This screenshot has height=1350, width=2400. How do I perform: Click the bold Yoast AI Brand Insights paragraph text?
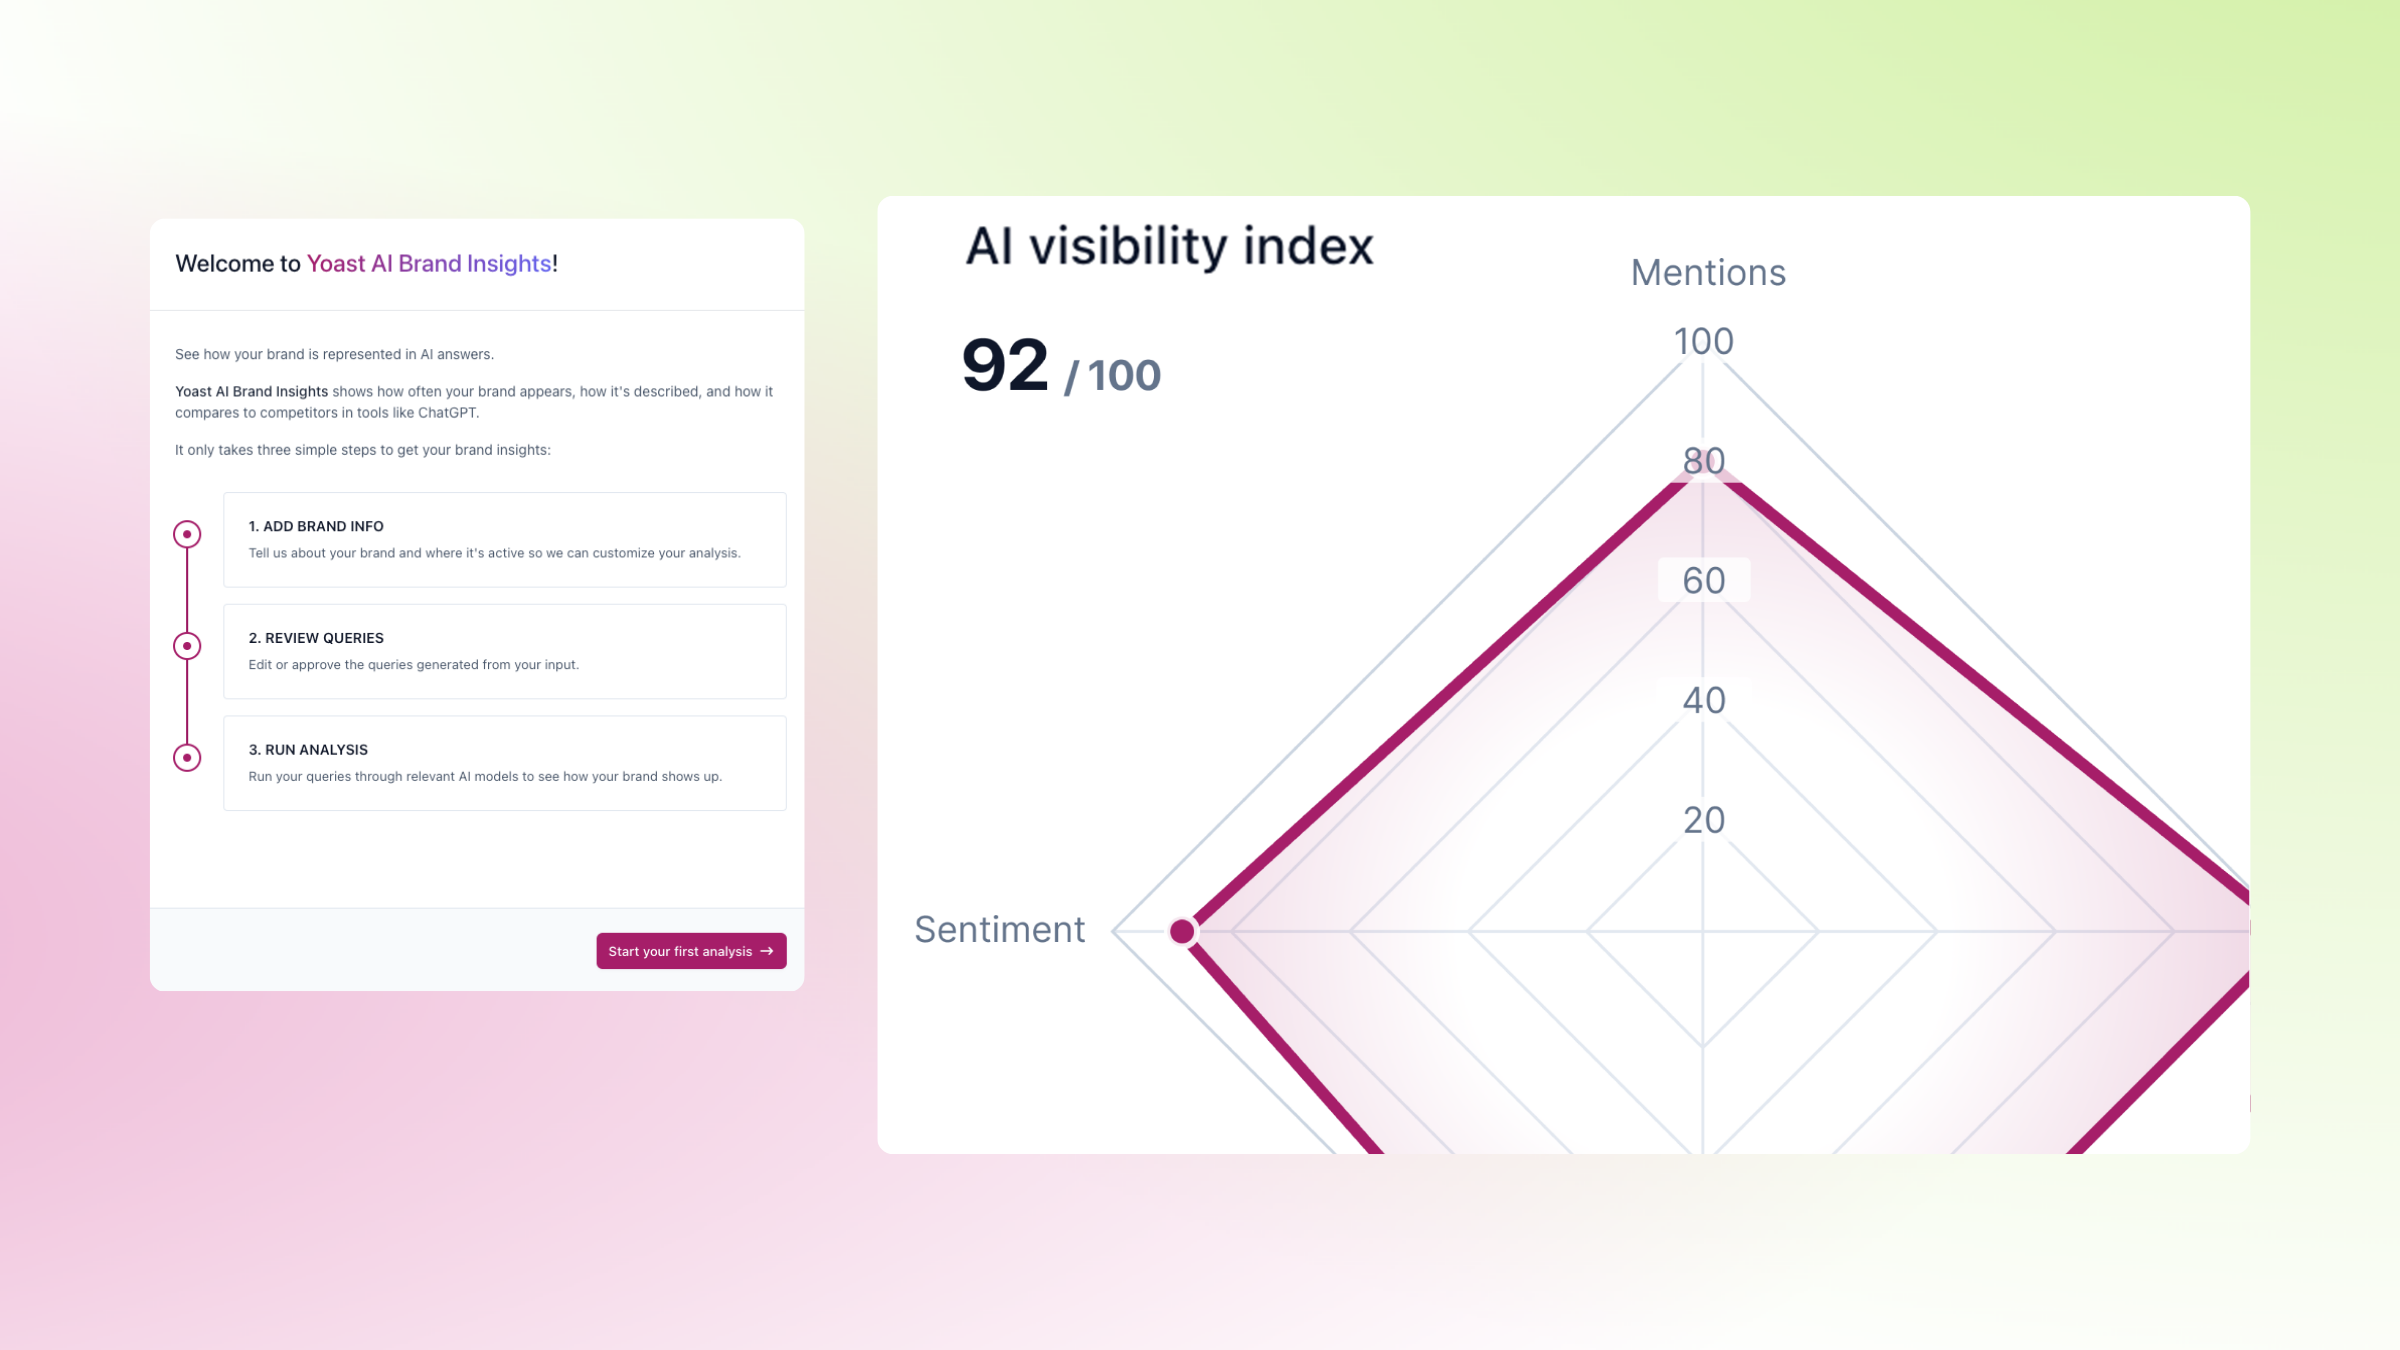pos(251,392)
